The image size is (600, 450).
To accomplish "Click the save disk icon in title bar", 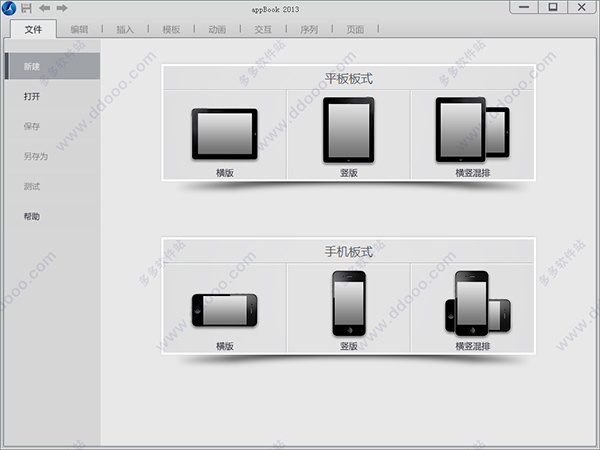I will [x=26, y=8].
